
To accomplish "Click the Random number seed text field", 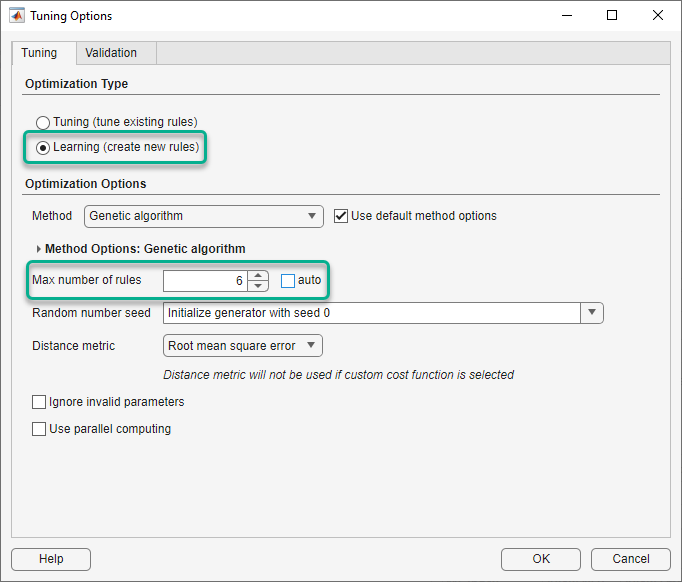I will tap(372, 313).
